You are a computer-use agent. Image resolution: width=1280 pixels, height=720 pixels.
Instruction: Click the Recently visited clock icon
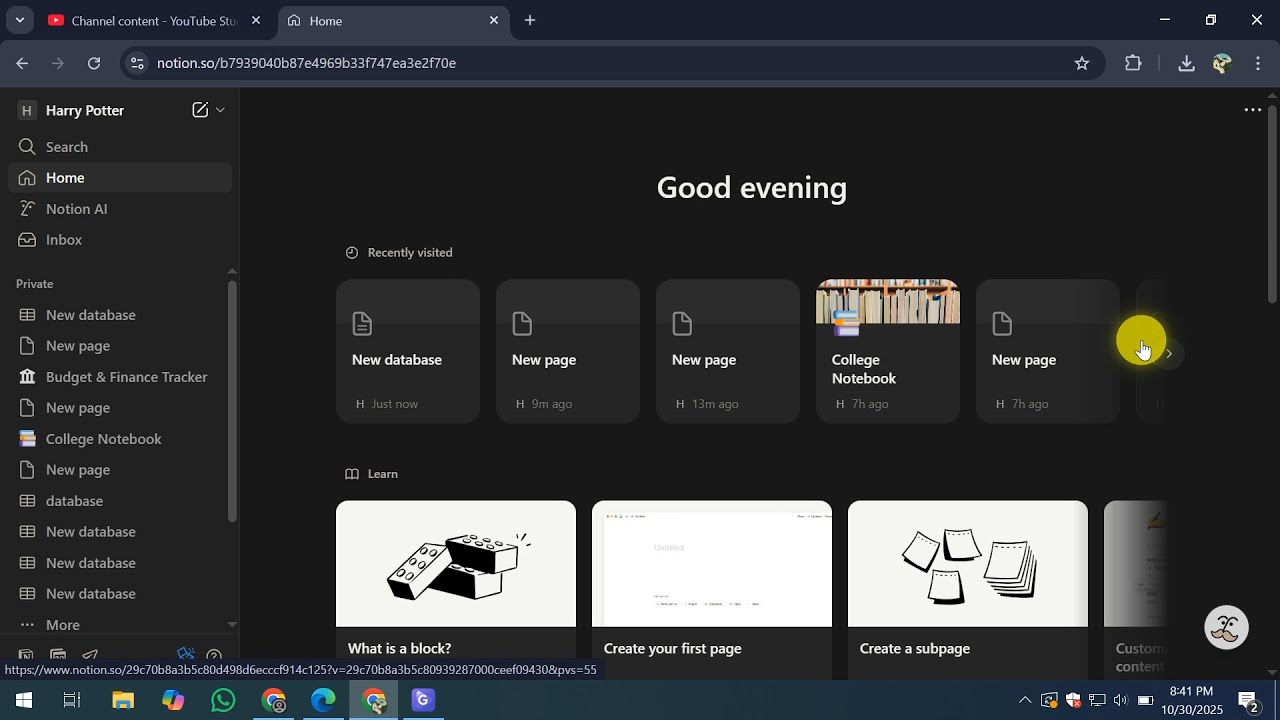tap(351, 253)
